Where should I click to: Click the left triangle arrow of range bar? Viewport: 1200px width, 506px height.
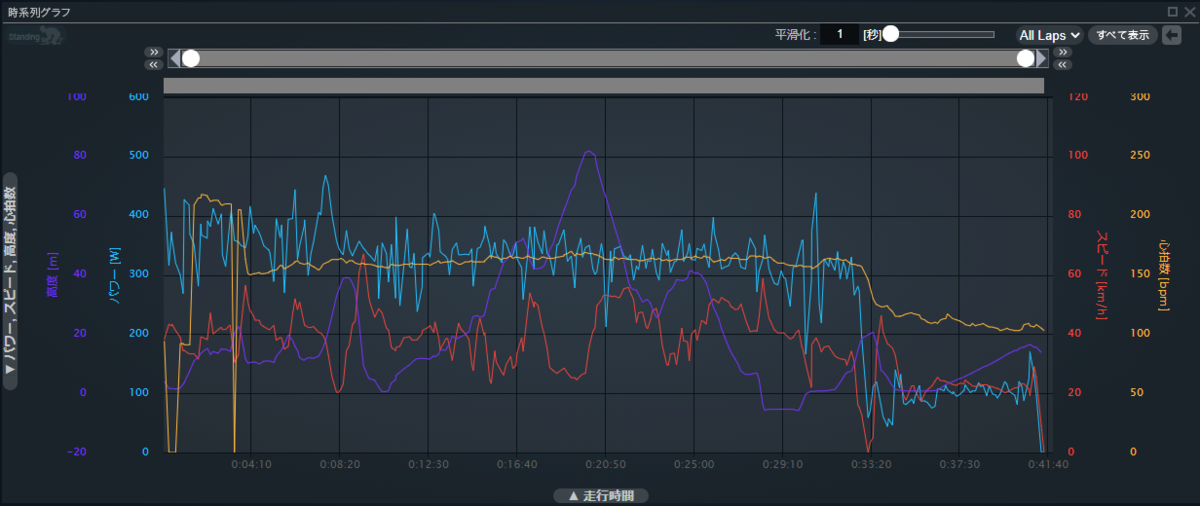tap(174, 59)
